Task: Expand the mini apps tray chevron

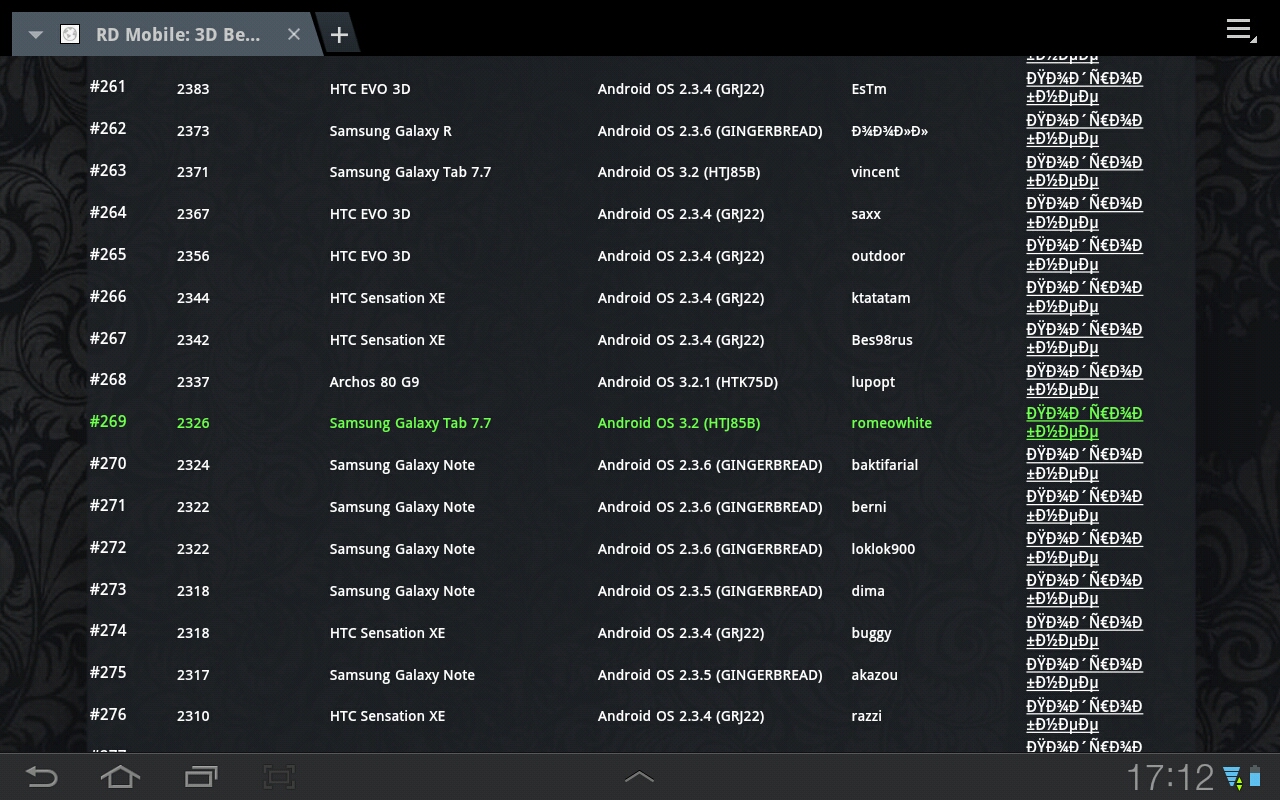Action: click(639, 777)
